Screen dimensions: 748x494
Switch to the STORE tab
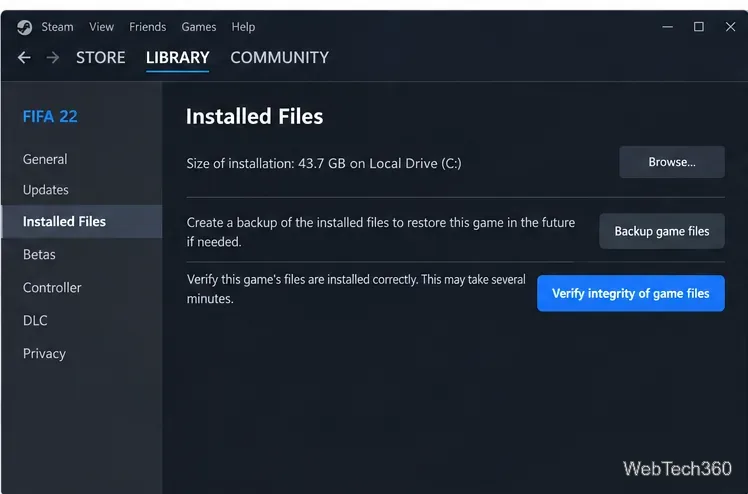pyautogui.click(x=101, y=58)
